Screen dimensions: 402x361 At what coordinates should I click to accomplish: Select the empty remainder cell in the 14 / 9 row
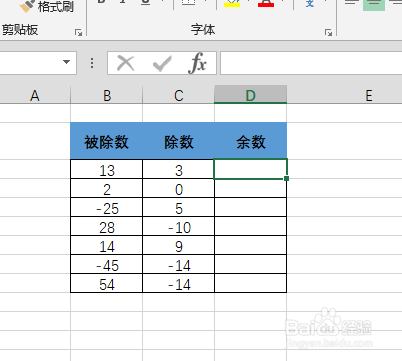coord(250,245)
